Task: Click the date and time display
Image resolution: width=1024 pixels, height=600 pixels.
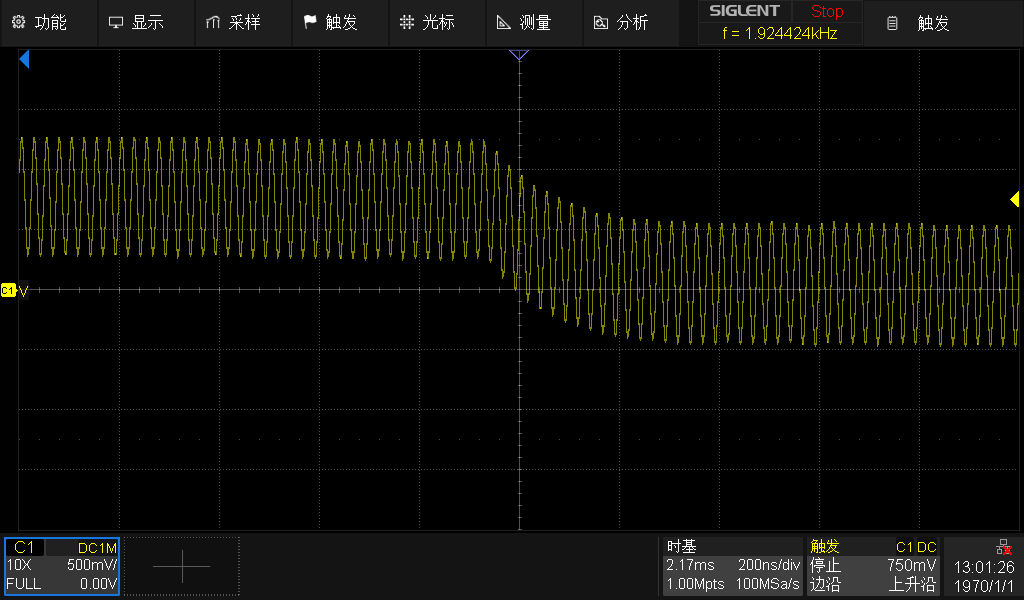Action: [984, 576]
